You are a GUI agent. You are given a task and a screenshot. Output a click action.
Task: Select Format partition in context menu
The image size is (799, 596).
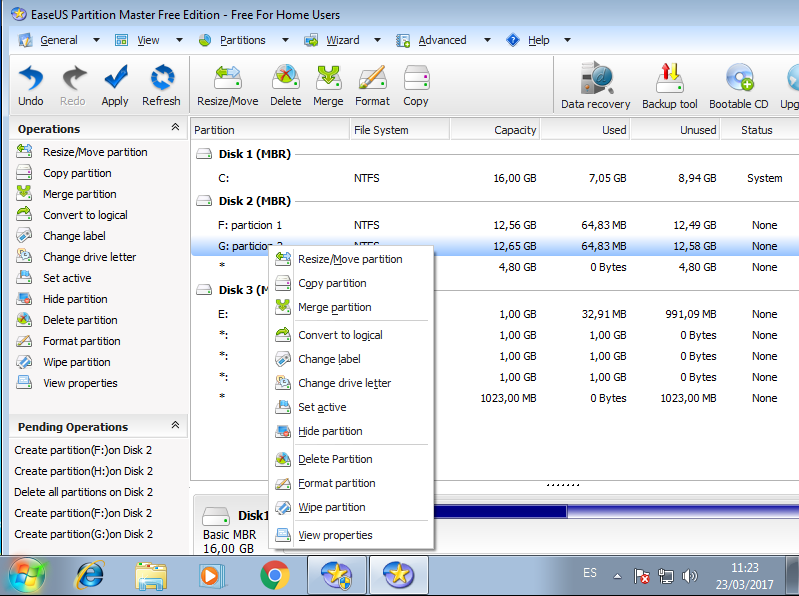coord(351,483)
